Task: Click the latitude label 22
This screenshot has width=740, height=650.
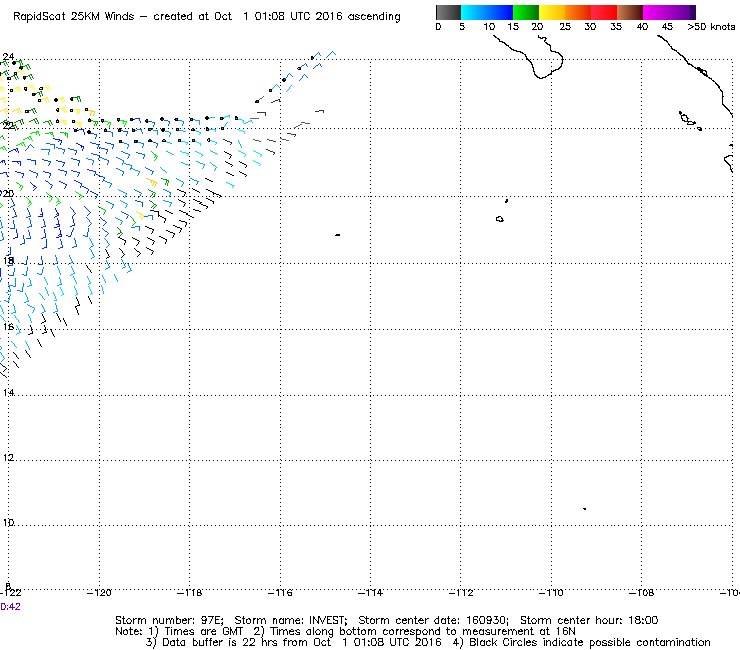Action: pyautogui.click(x=8, y=125)
